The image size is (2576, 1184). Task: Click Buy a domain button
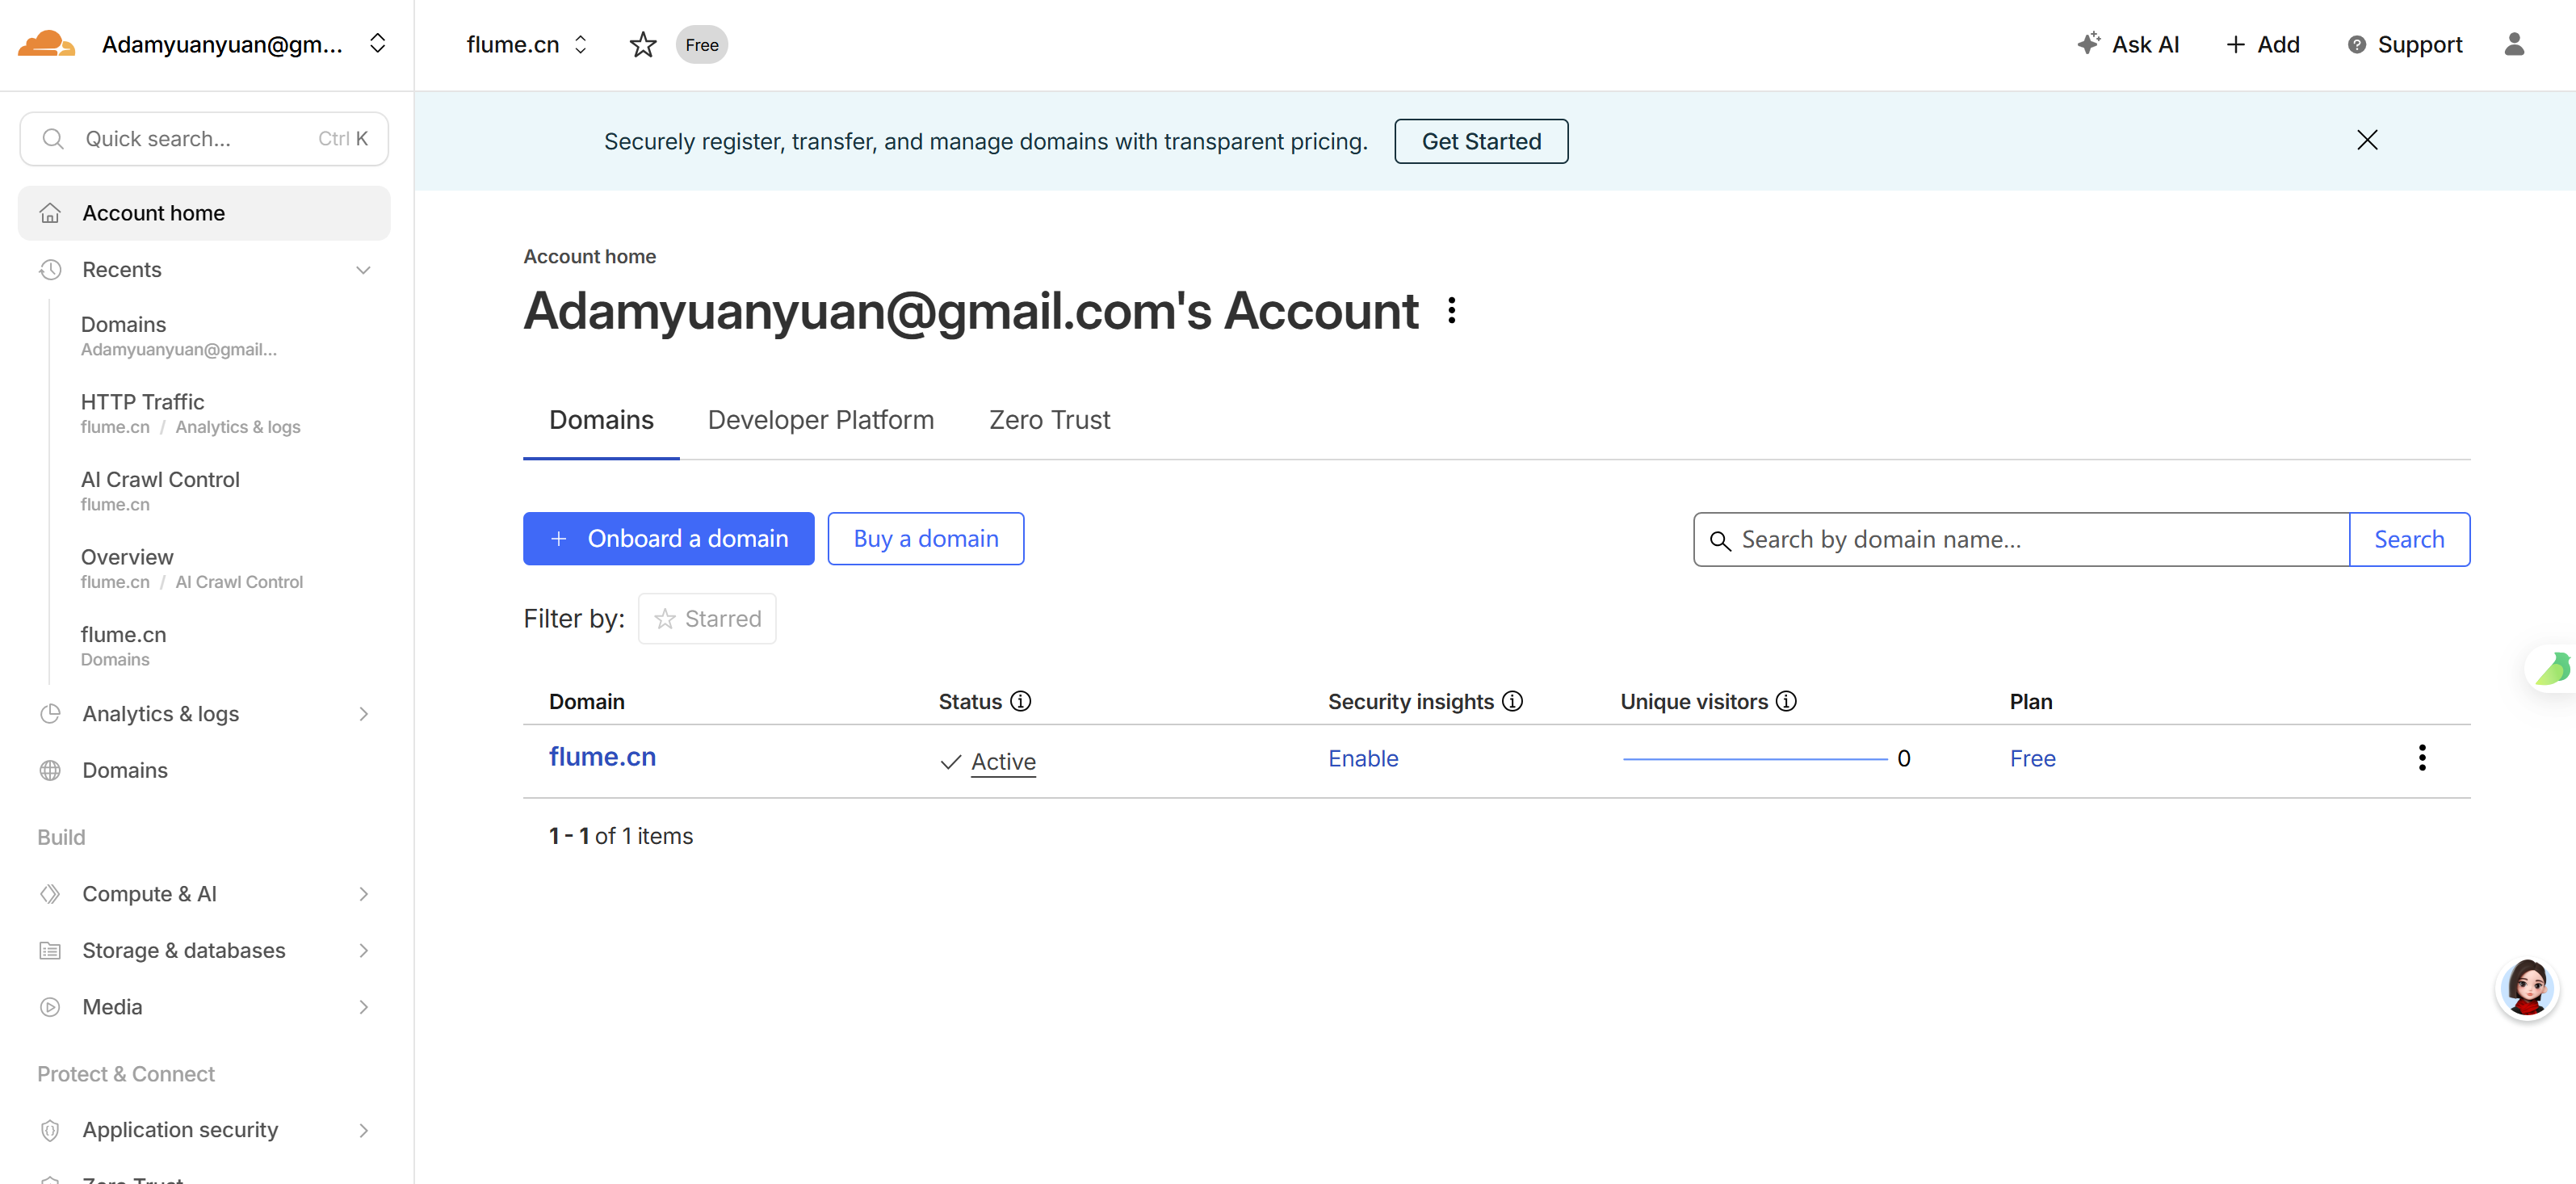click(925, 539)
